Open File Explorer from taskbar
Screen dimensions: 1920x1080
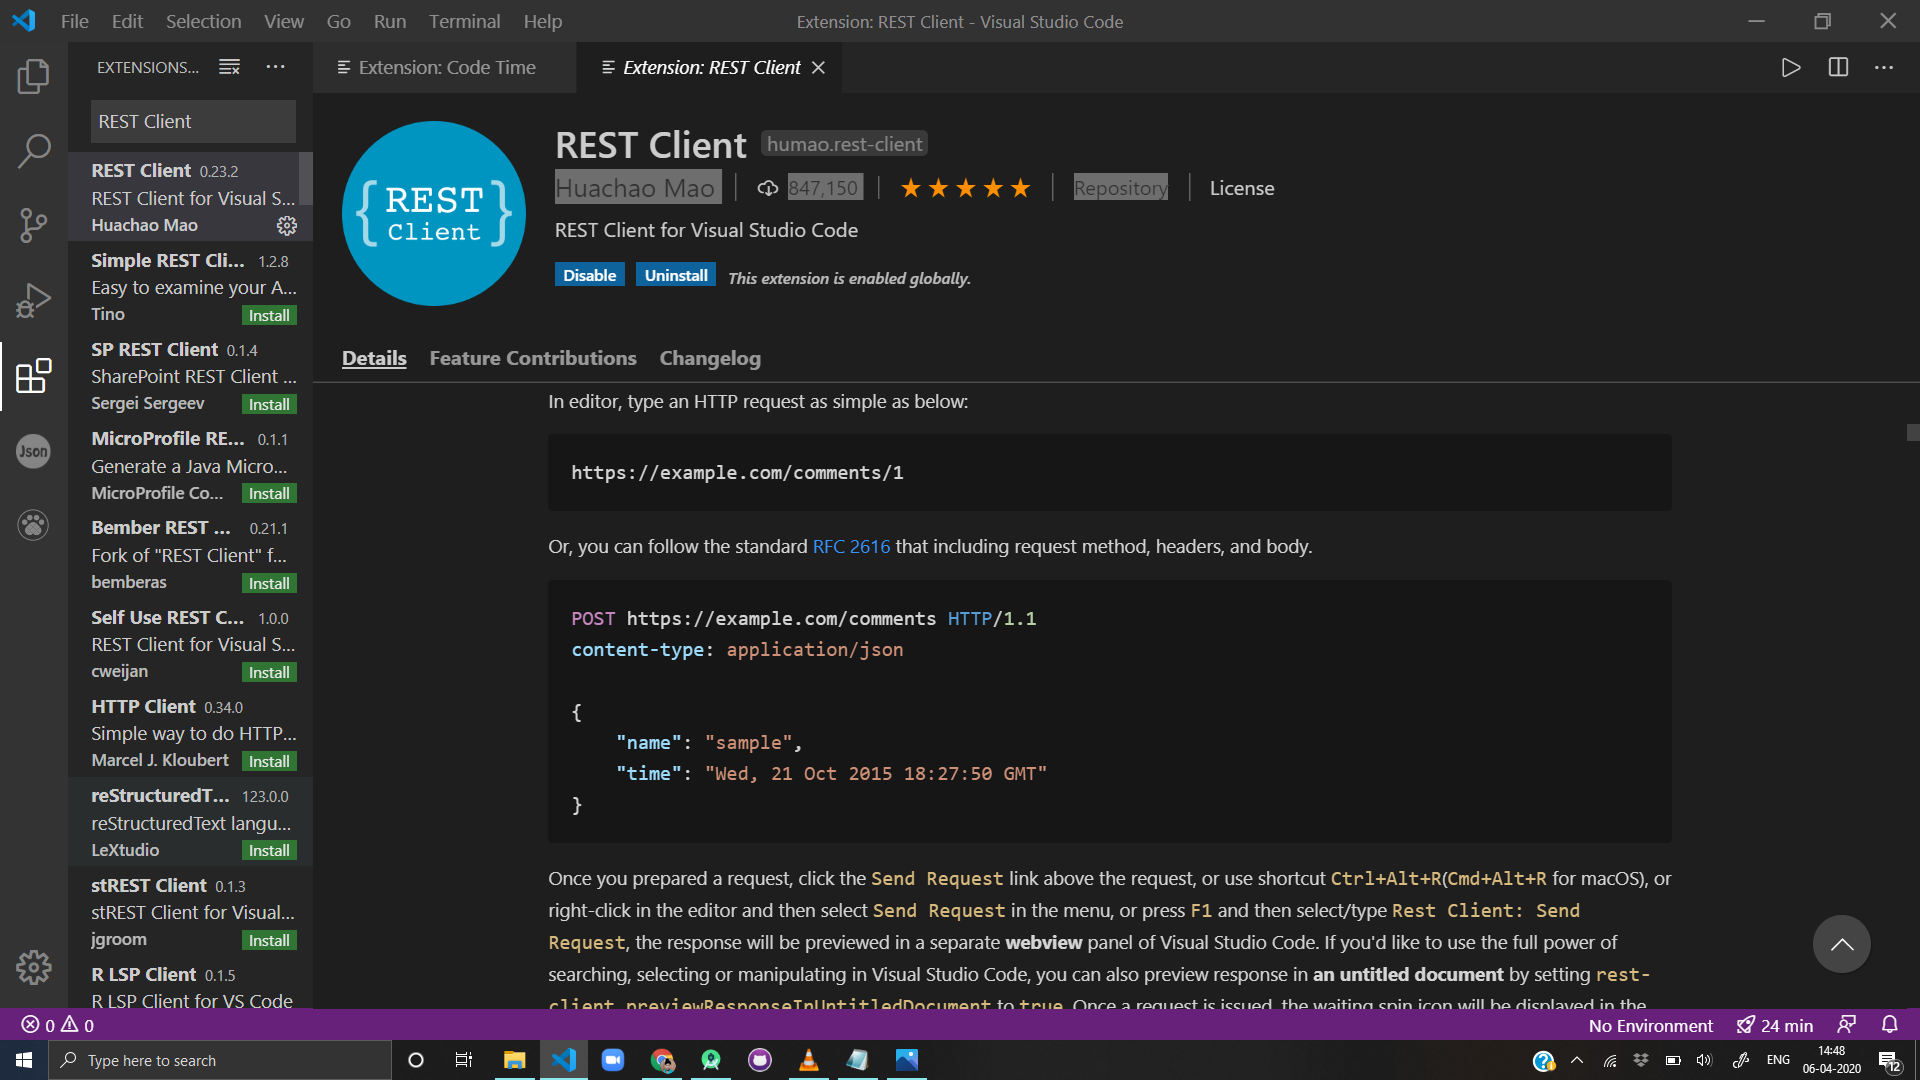[x=514, y=1060]
